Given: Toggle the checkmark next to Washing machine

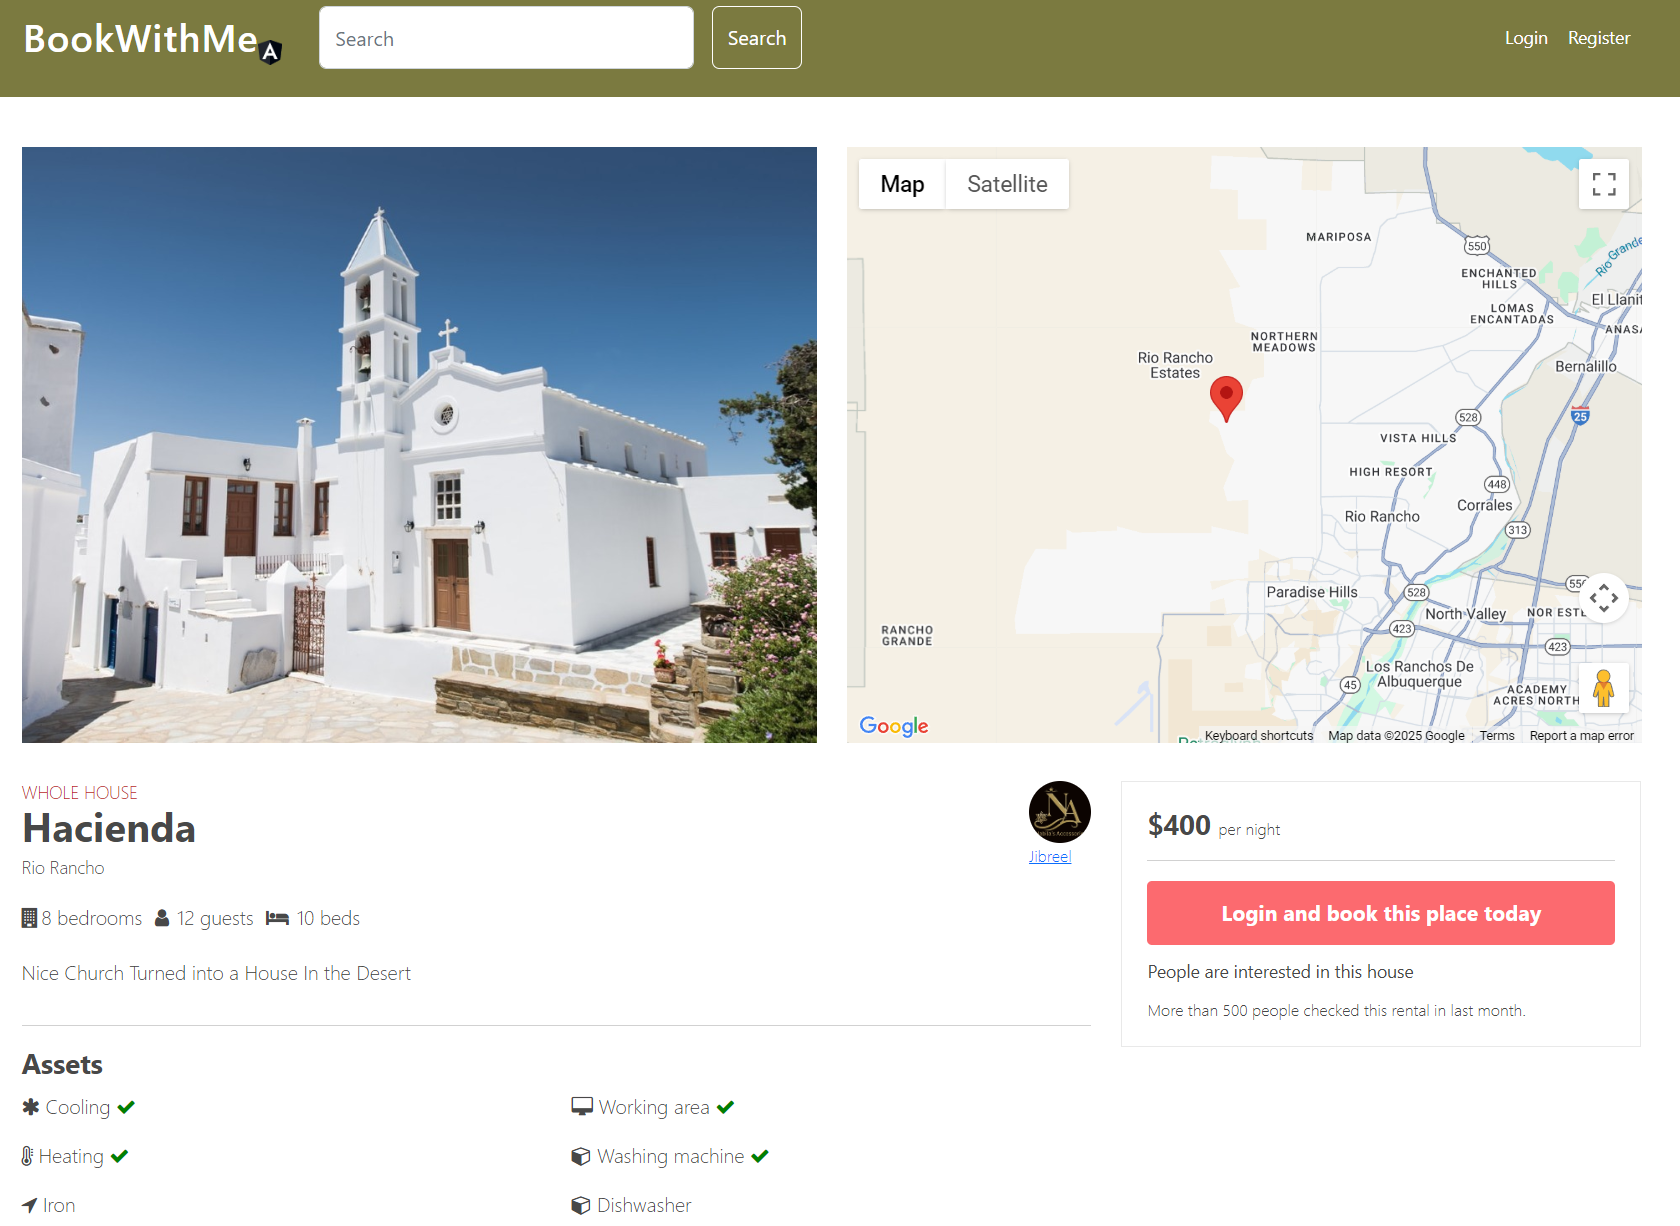Looking at the screenshot, I should coord(760,1156).
